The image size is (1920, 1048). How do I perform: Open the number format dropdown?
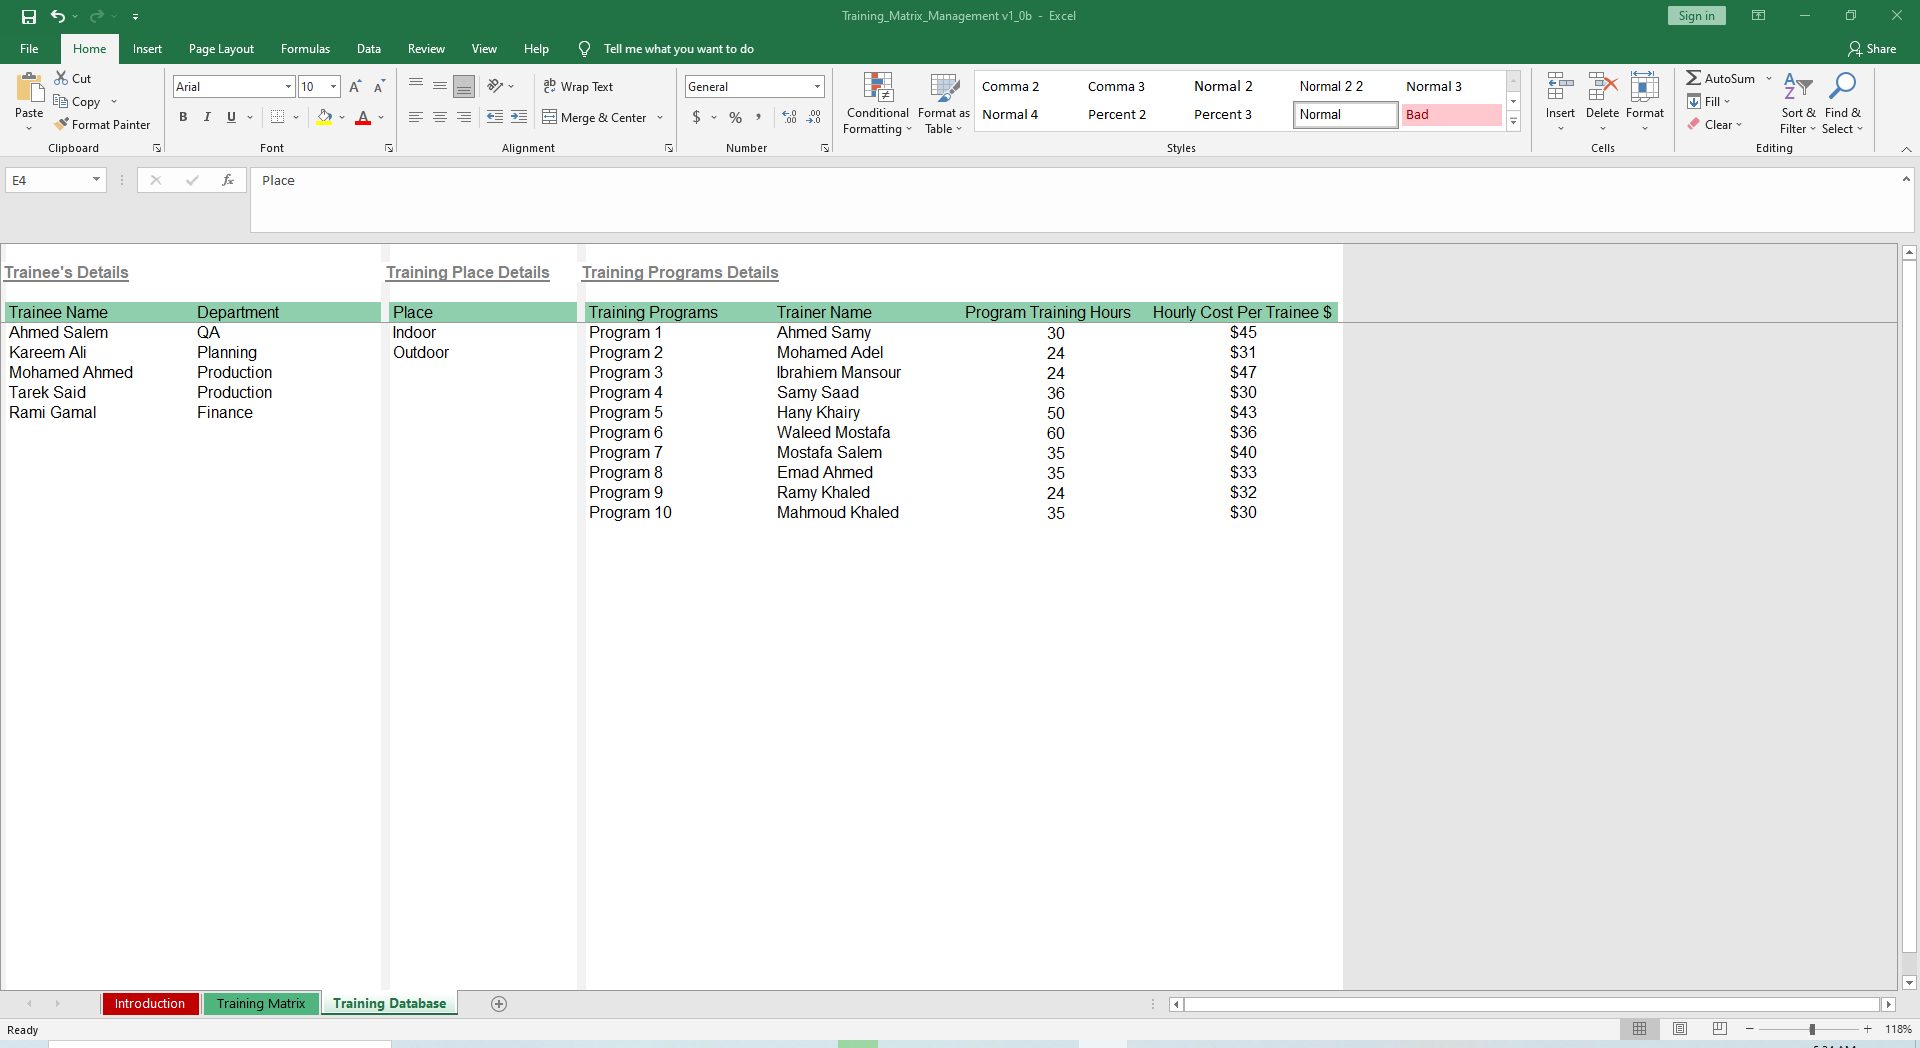(x=817, y=87)
